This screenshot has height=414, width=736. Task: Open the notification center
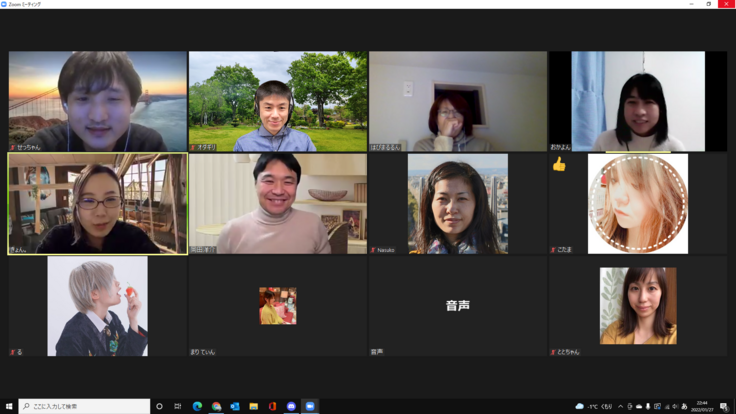pyautogui.click(x=724, y=406)
